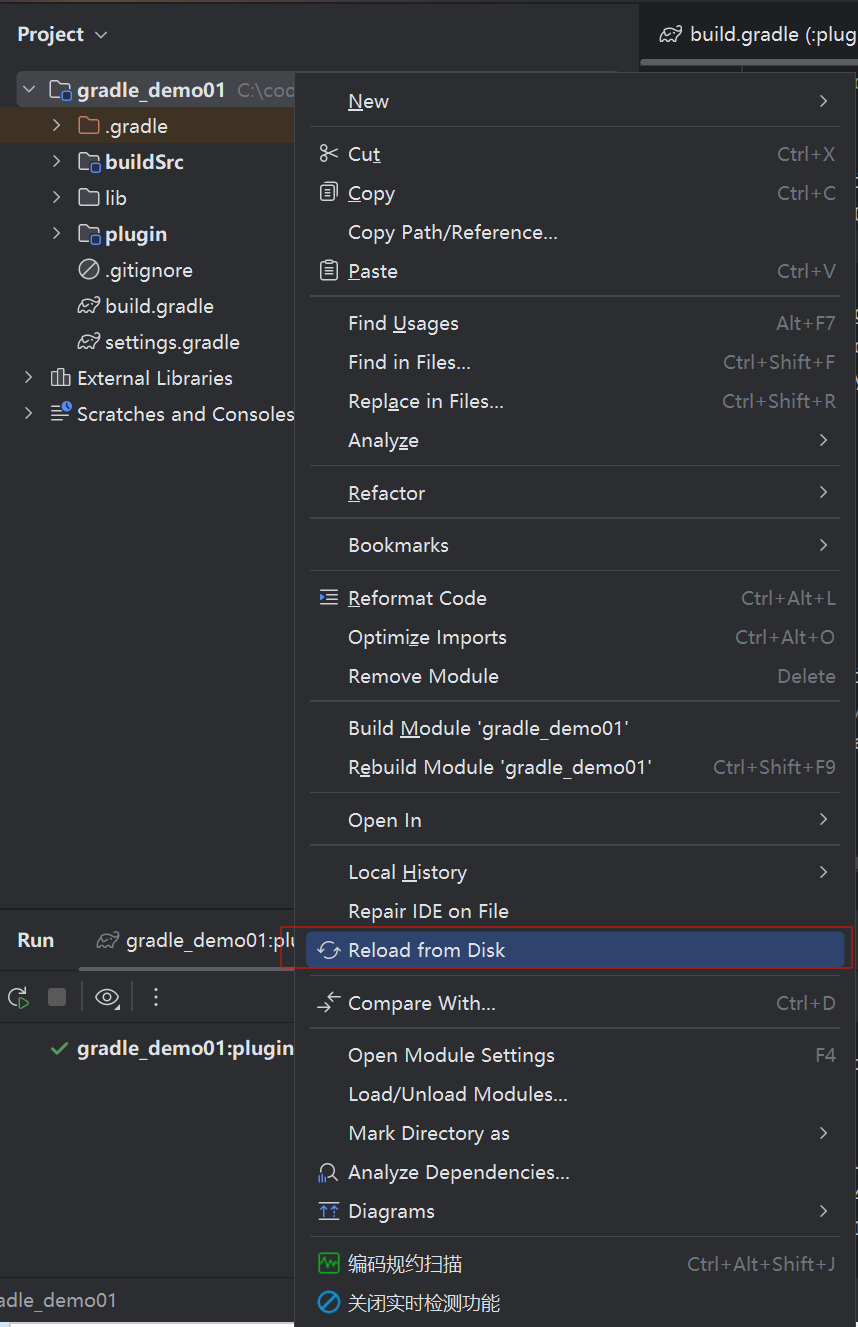Screen dimensions: 858x1327
Task: Click Rebuild Module 'gradle_demo01'
Action: coord(577,767)
